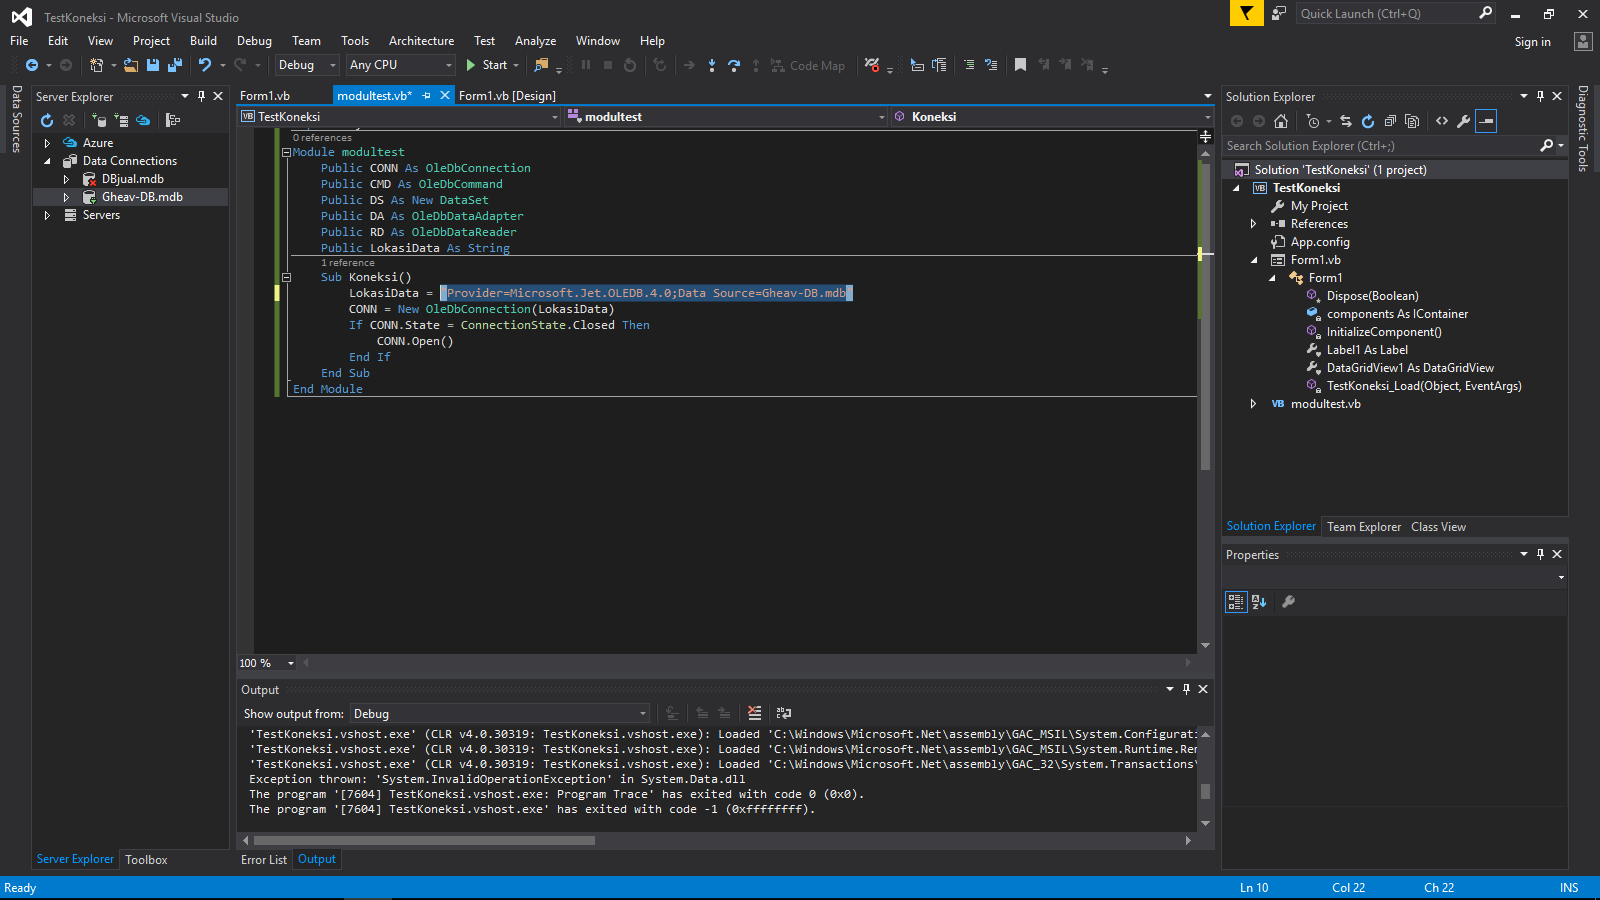Clear all text in Output window
This screenshot has width=1600, height=900.
(x=754, y=713)
